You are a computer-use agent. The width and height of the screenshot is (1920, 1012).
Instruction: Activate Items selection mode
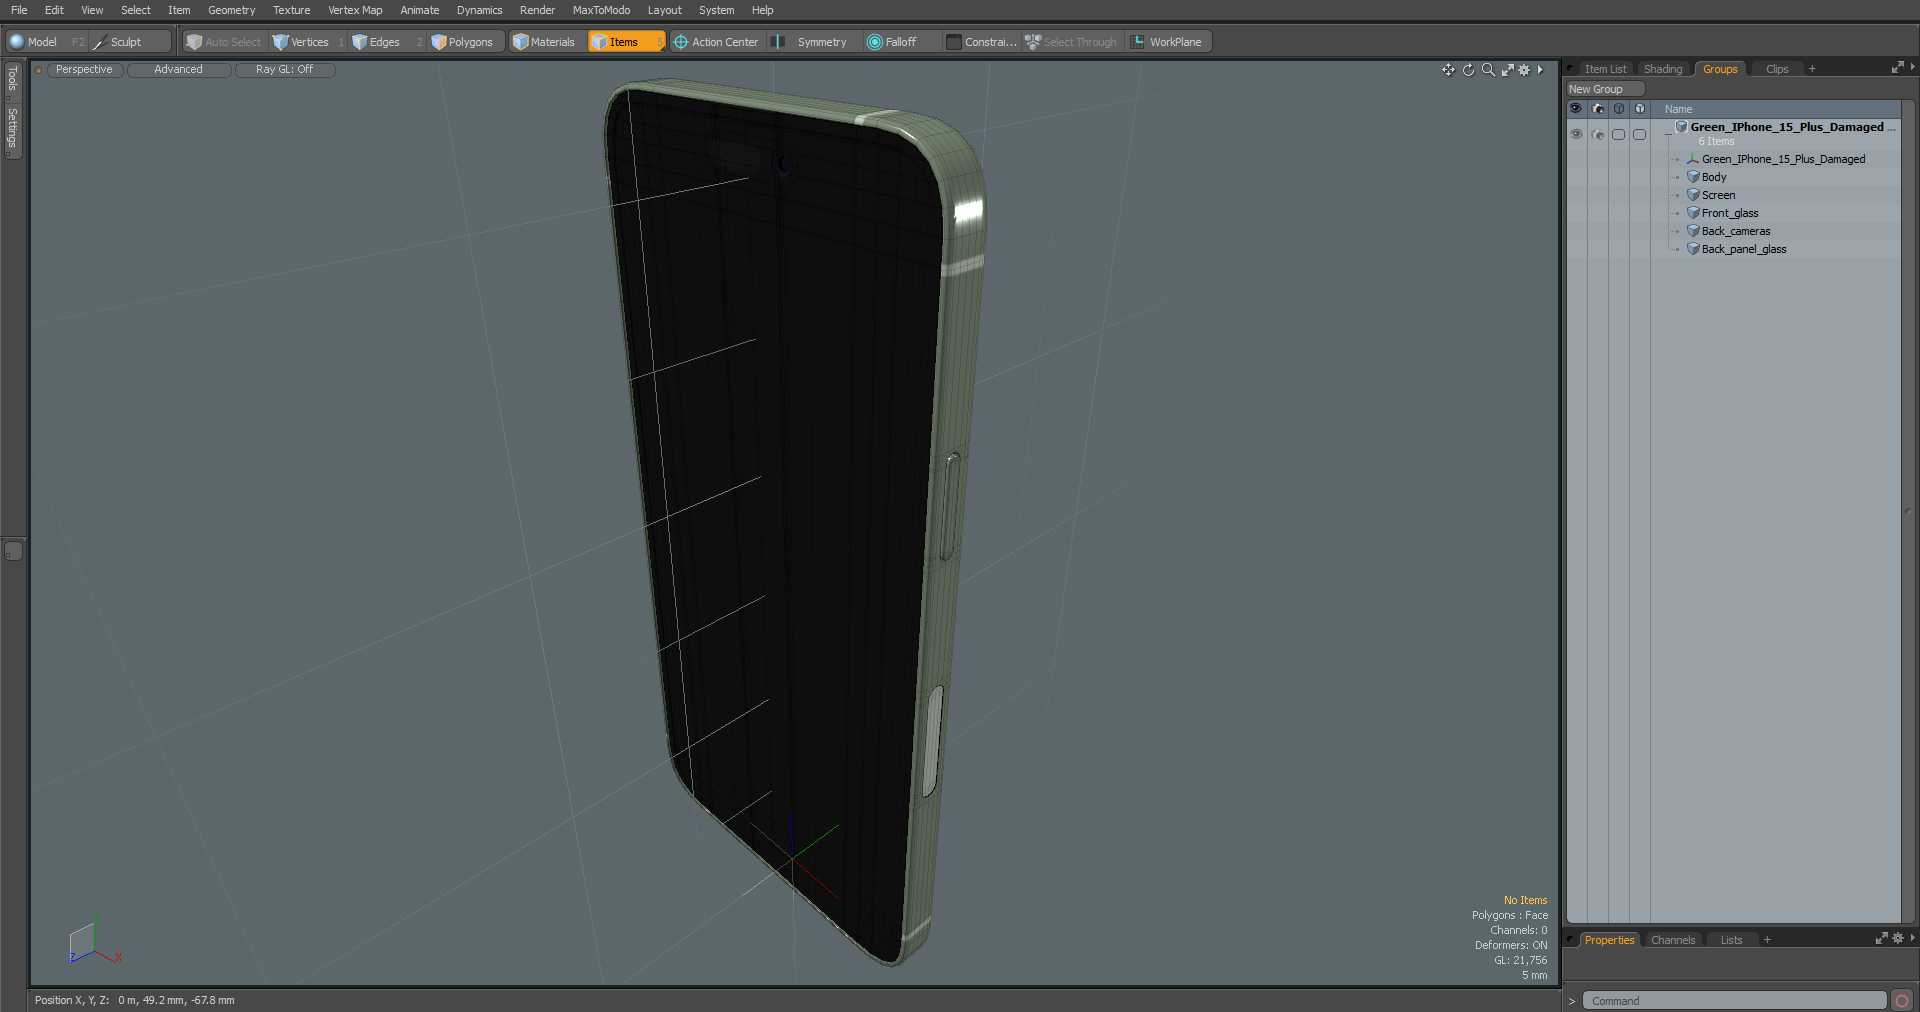(625, 42)
